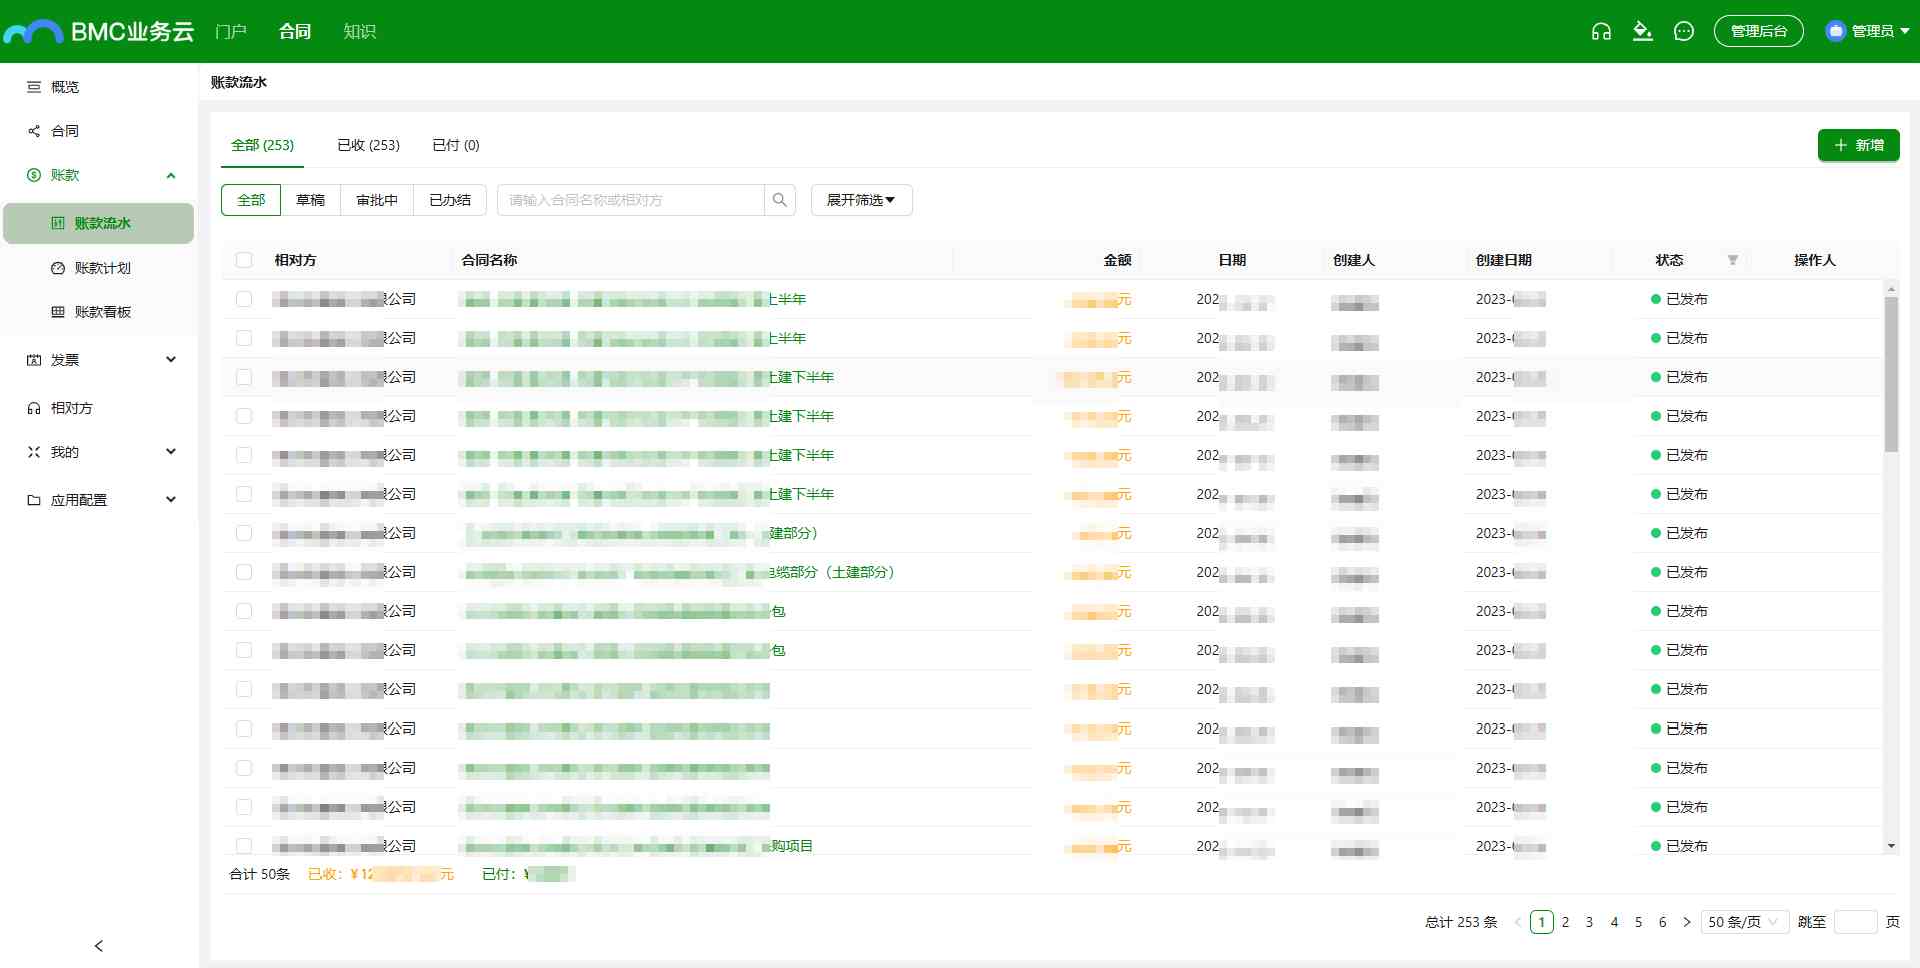The width and height of the screenshot is (1920, 968).
Task: Click the headset support icon
Action: point(1601,31)
